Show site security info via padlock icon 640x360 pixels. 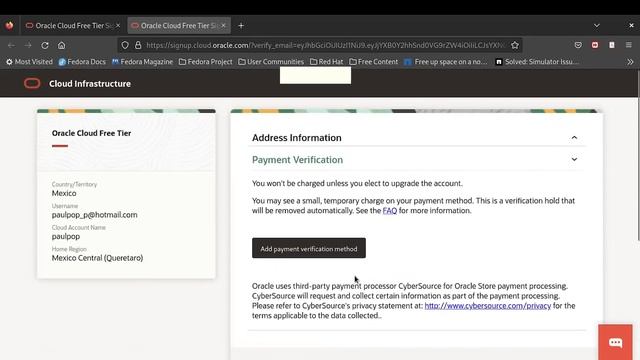tap(138, 45)
